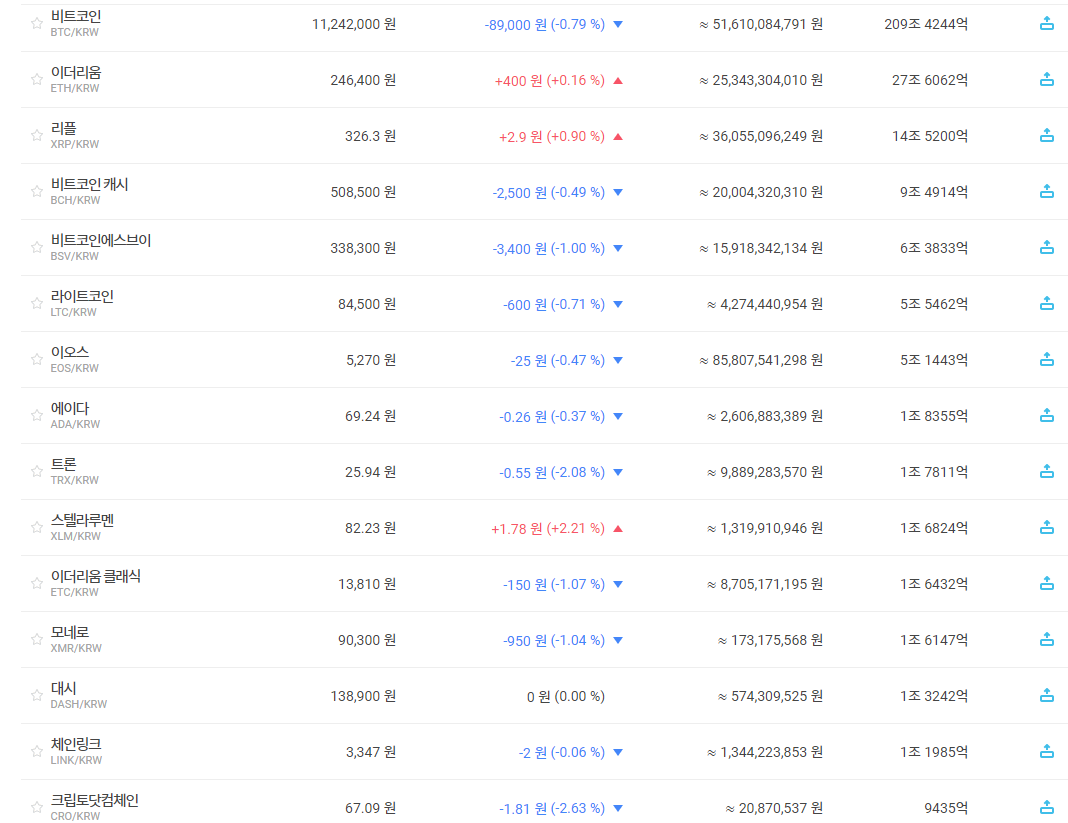
Task: Click the blue down arrow for Tron
Action: point(618,472)
